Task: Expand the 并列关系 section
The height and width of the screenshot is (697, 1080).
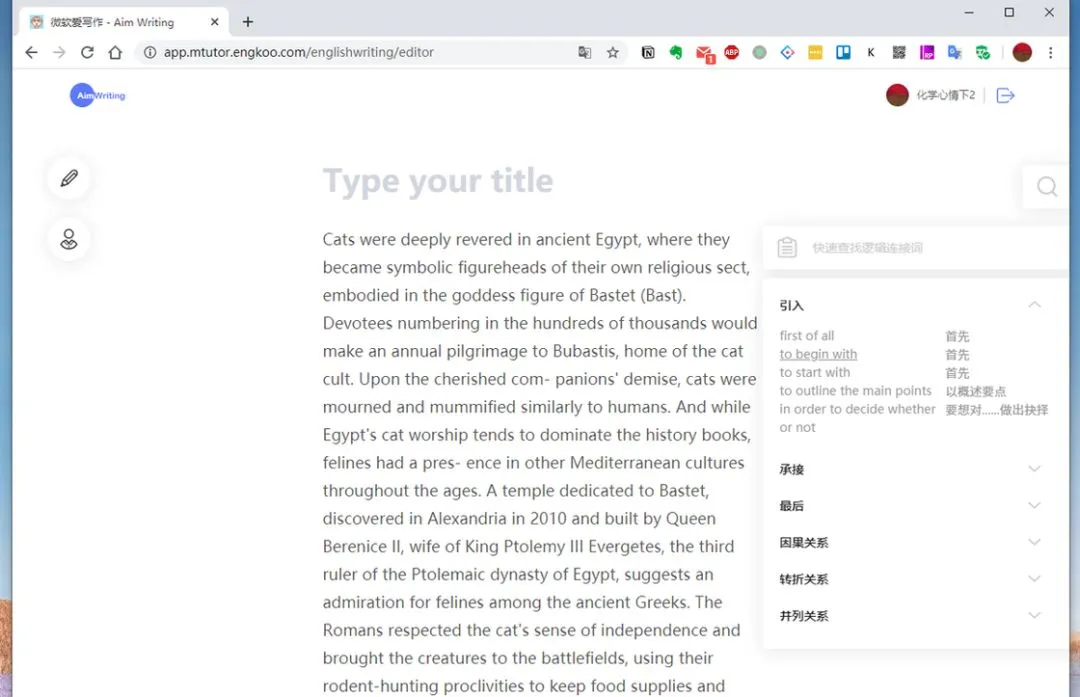Action: [x=1034, y=614]
